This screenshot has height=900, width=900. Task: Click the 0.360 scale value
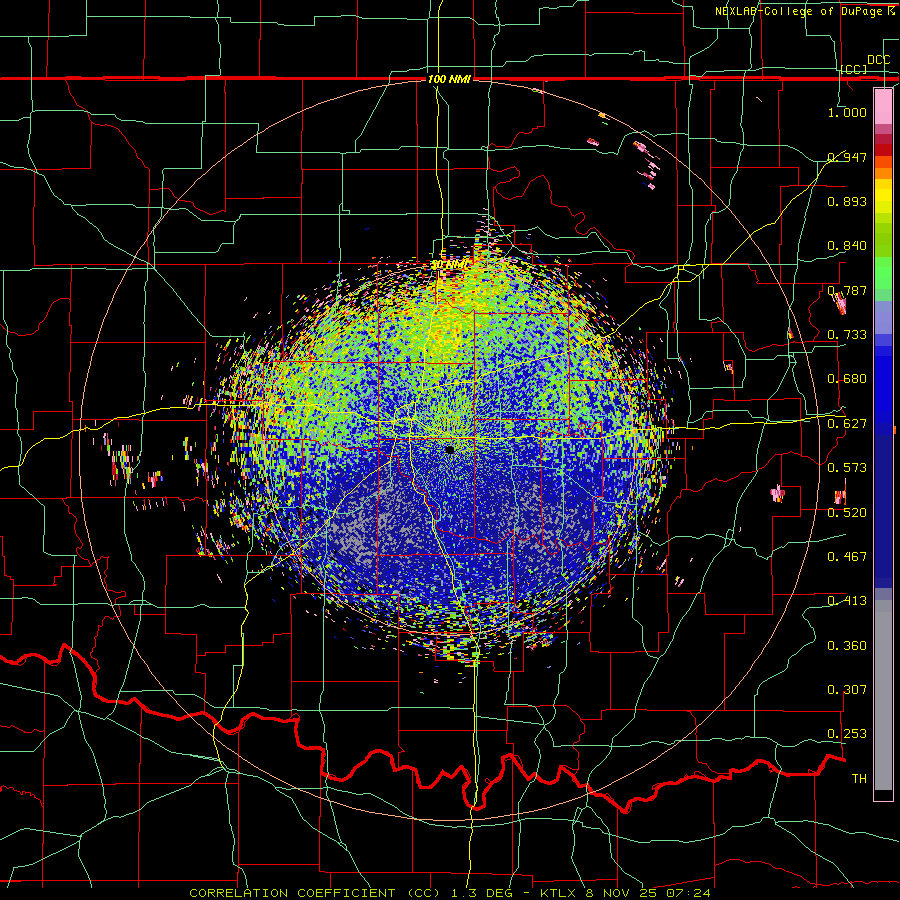[847, 646]
